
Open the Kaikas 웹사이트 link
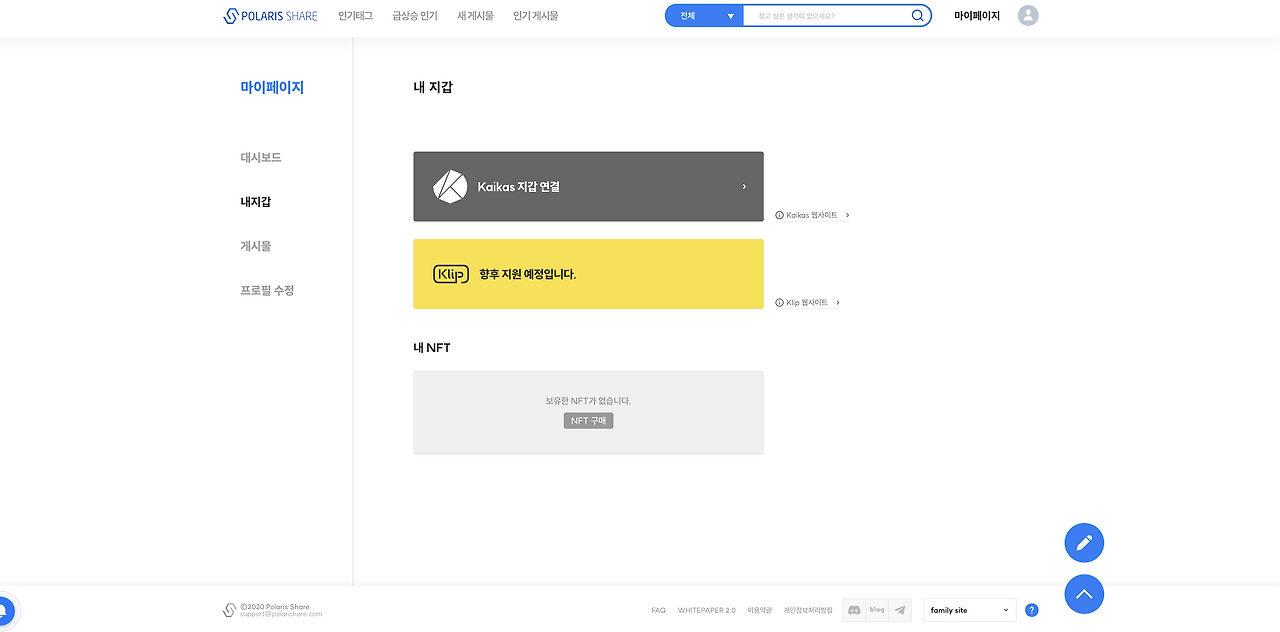pyautogui.click(x=813, y=215)
